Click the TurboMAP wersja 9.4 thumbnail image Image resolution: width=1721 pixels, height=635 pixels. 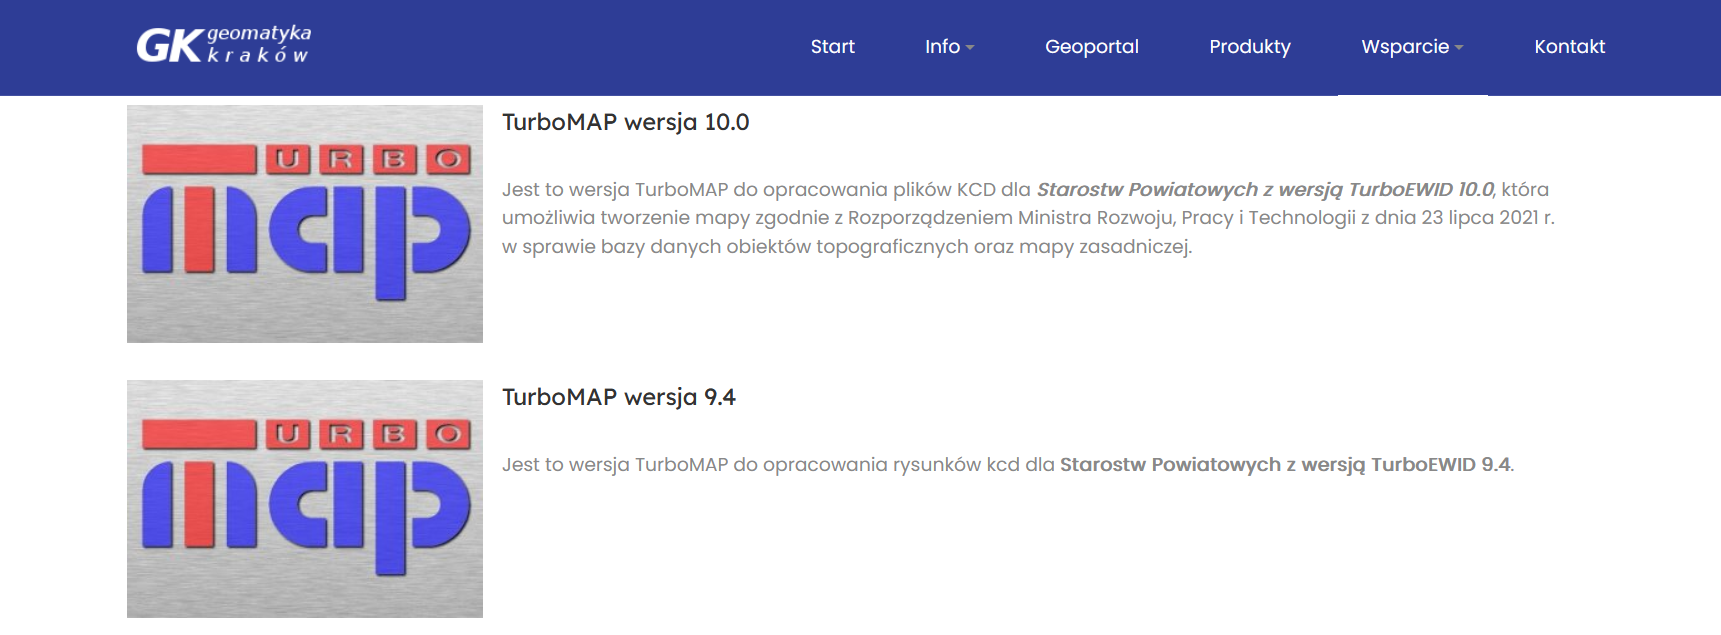click(305, 499)
